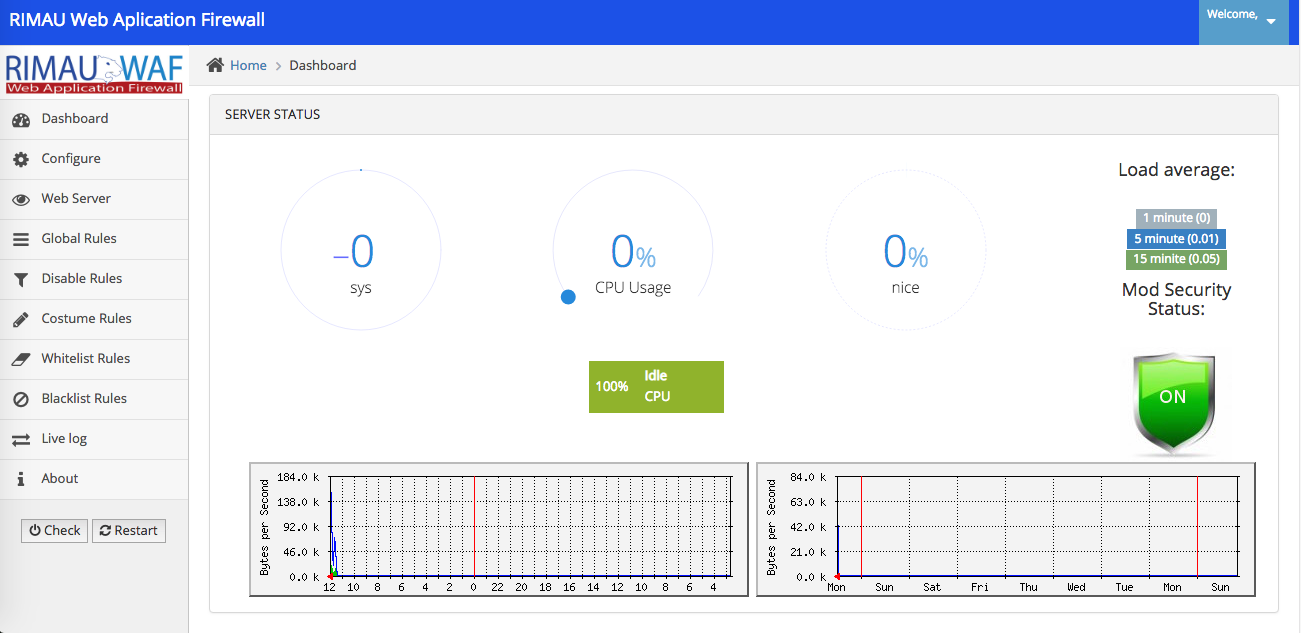Click the 5 minute (0.01) load badge
This screenshot has width=1301, height=633.
[1176, 239]
